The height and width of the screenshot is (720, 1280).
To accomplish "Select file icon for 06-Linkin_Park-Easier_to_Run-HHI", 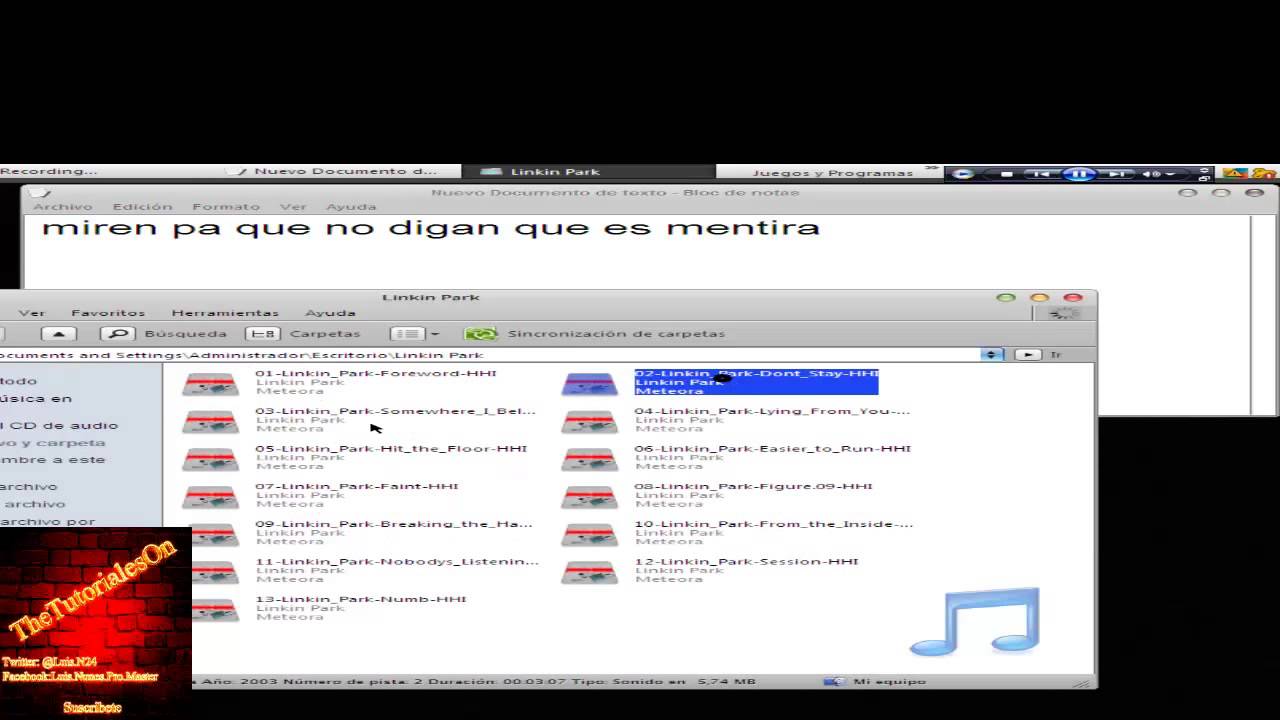I will 590,460.
